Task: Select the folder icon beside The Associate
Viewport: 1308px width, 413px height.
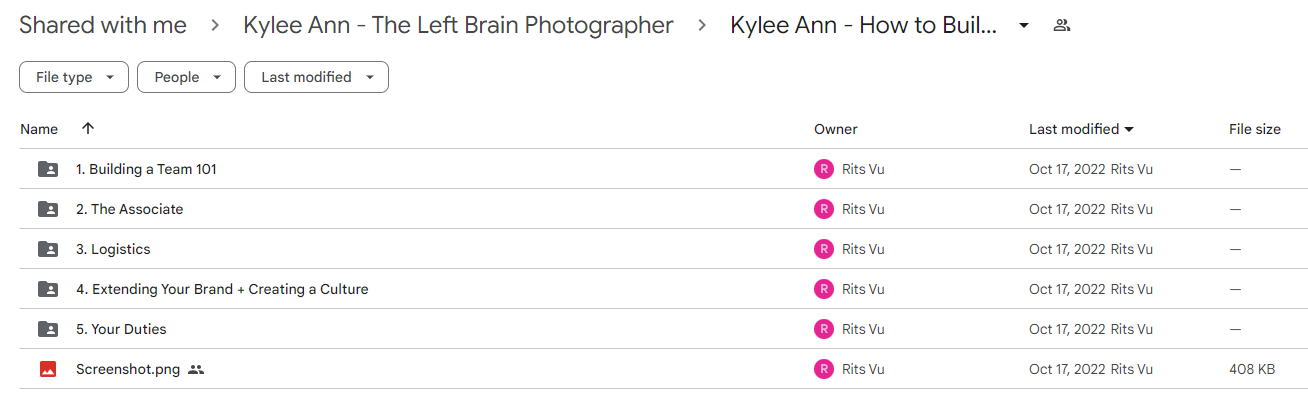Action: point(48,209)
